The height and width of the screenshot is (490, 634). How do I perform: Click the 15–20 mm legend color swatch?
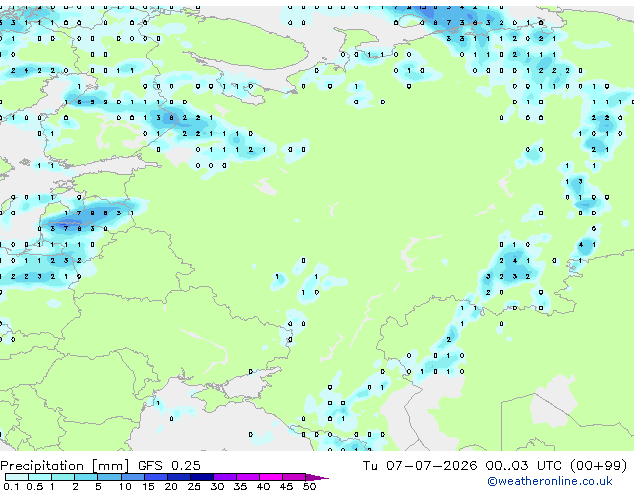[x=155, y=477]
